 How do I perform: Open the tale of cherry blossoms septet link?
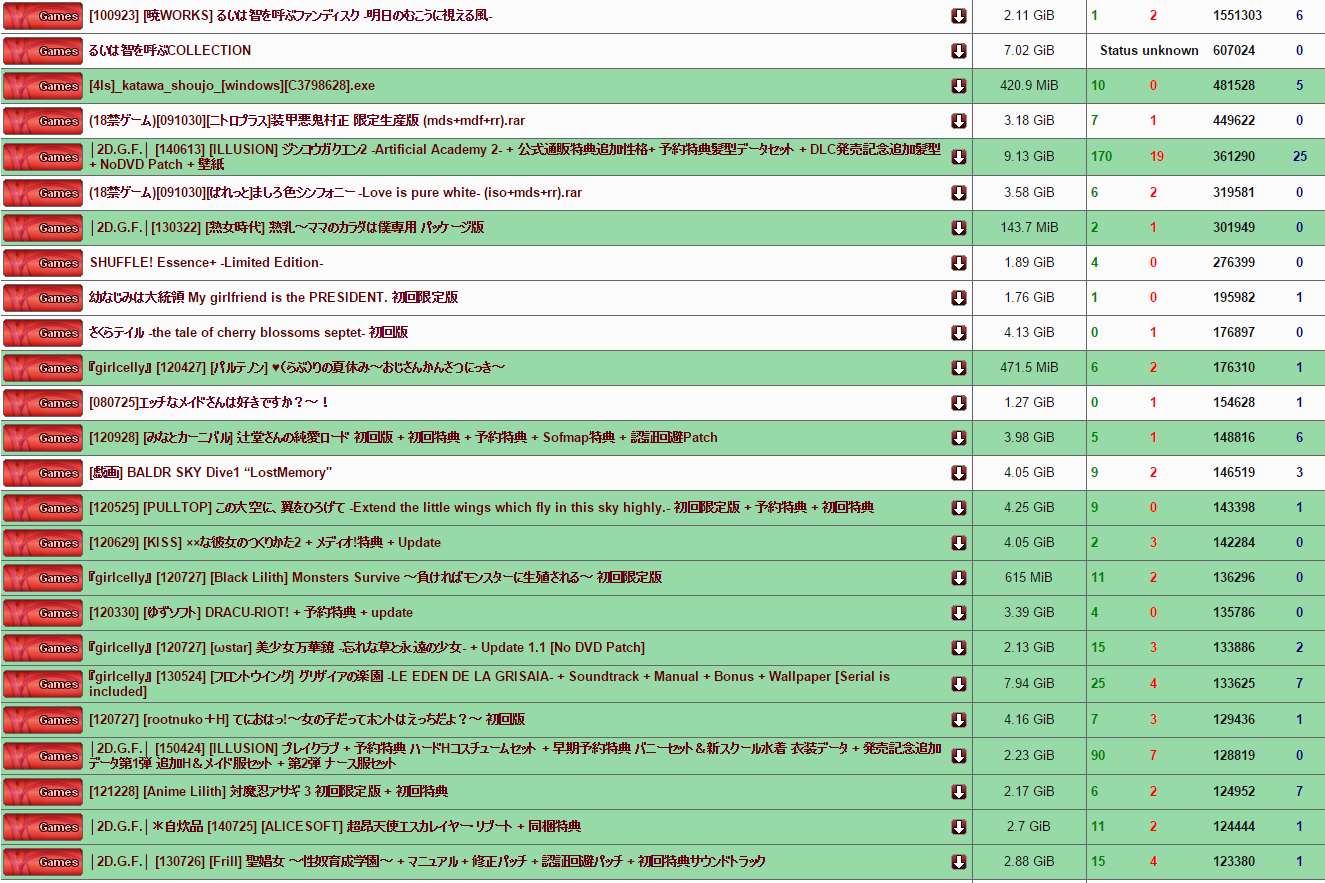(248, 332)
